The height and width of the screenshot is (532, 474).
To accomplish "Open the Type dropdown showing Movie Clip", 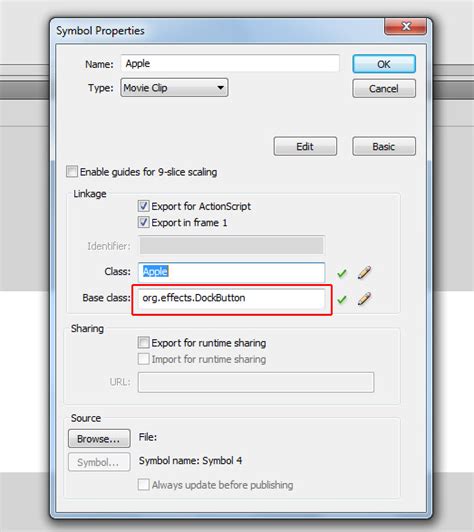I will [x=174, y=88].
